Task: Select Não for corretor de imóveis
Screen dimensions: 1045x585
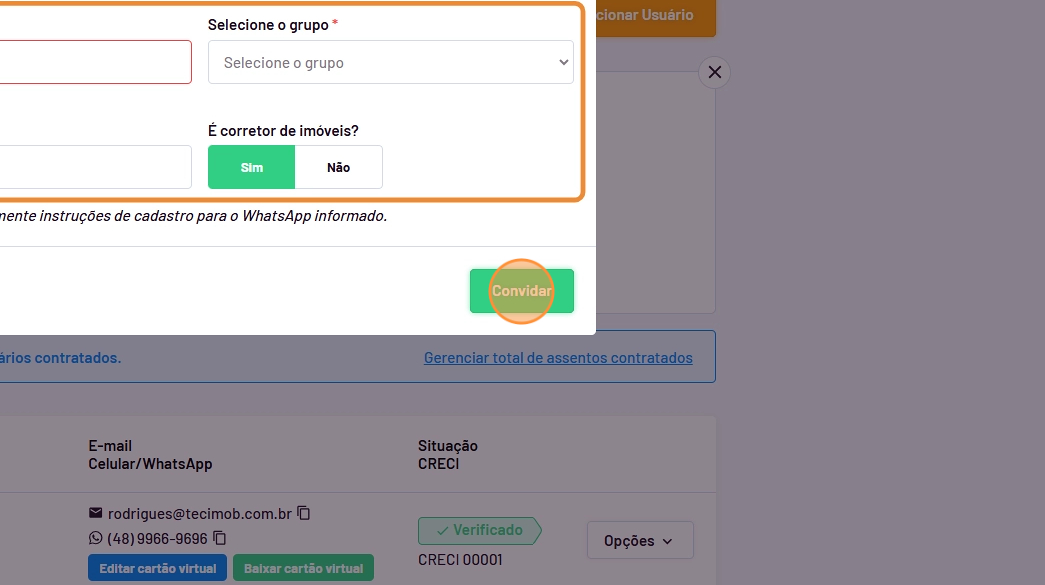Action: (x=338, y=167)
